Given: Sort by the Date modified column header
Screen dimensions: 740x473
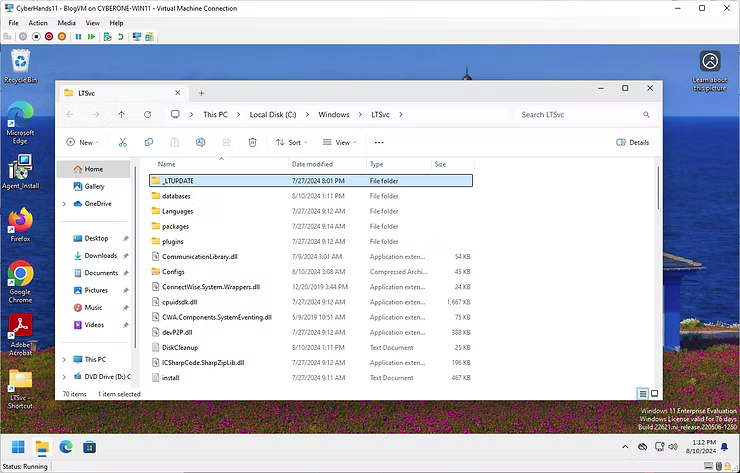Looking at the screenshot, I should [327, 164].
